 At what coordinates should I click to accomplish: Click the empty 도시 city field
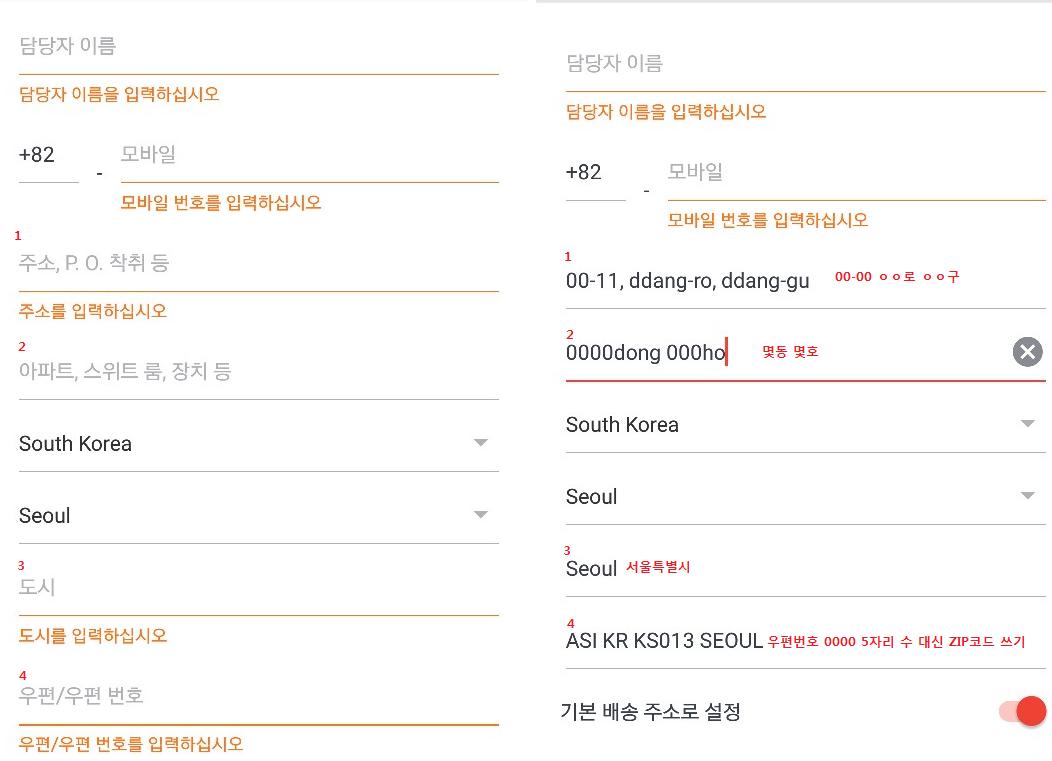point(258,588)
